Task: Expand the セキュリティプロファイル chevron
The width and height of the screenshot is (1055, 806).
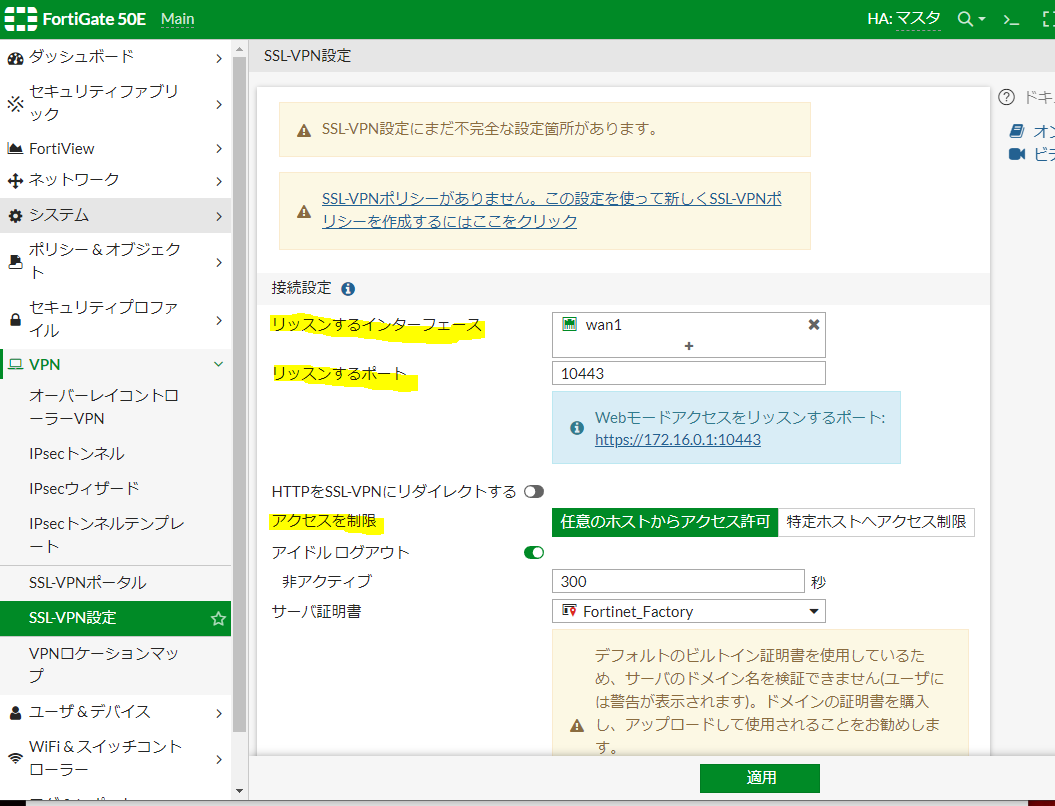Action: coord(219,320)
